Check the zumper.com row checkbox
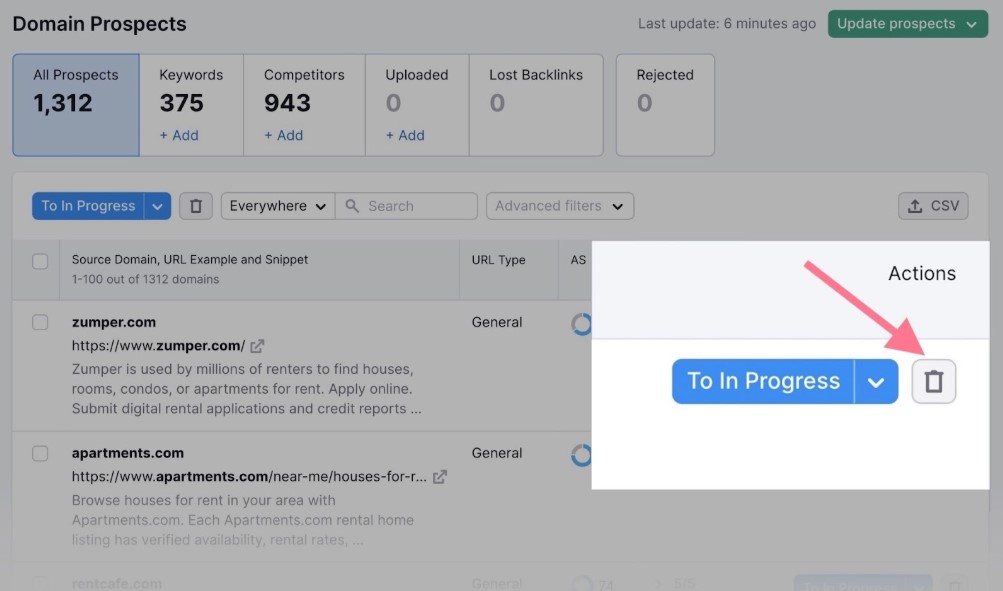Screen dimensions: 1003x591 click(40, 322)
